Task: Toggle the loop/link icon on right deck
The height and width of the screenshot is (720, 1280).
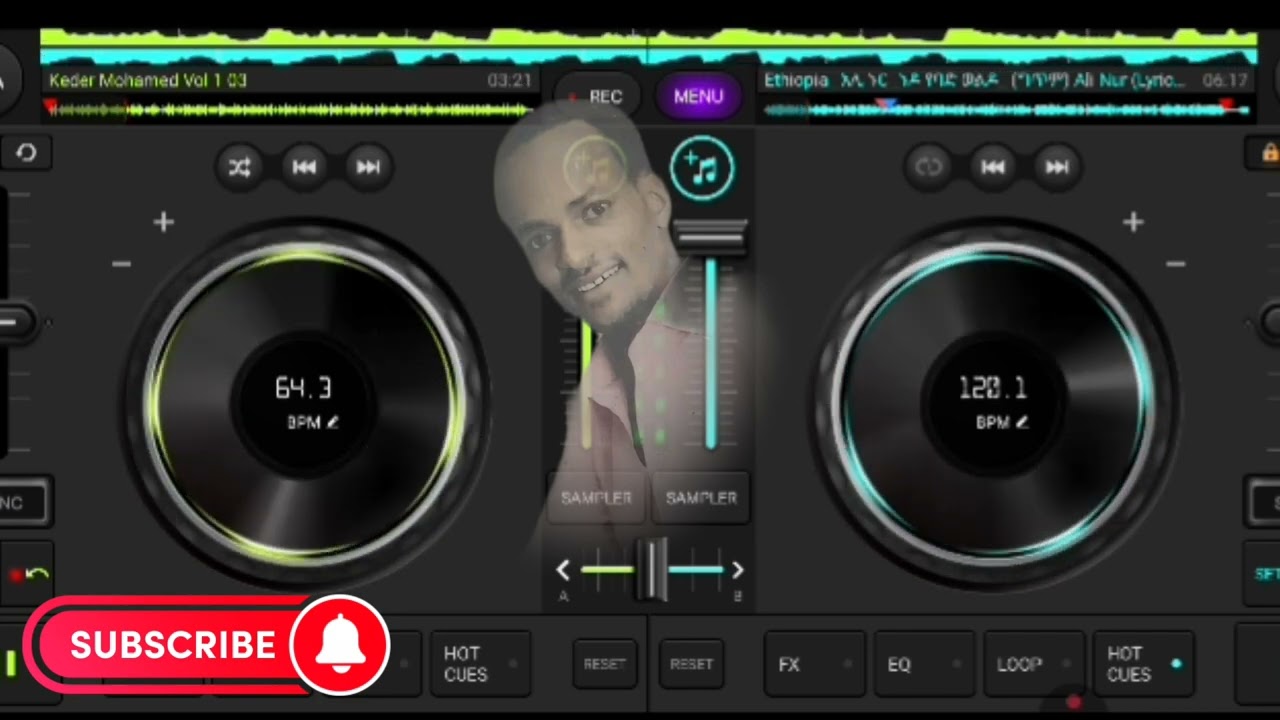Action: (x=928, y=167)
